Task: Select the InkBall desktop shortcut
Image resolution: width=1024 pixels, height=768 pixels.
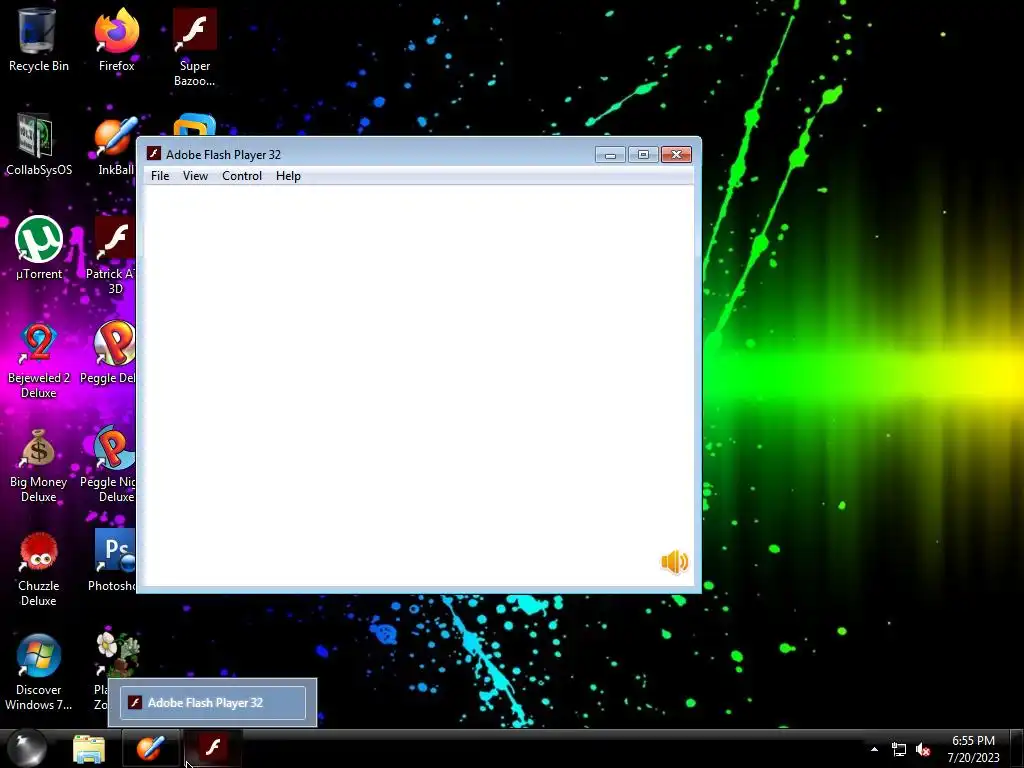Action: pyautogui.click(x=115, y=144)
